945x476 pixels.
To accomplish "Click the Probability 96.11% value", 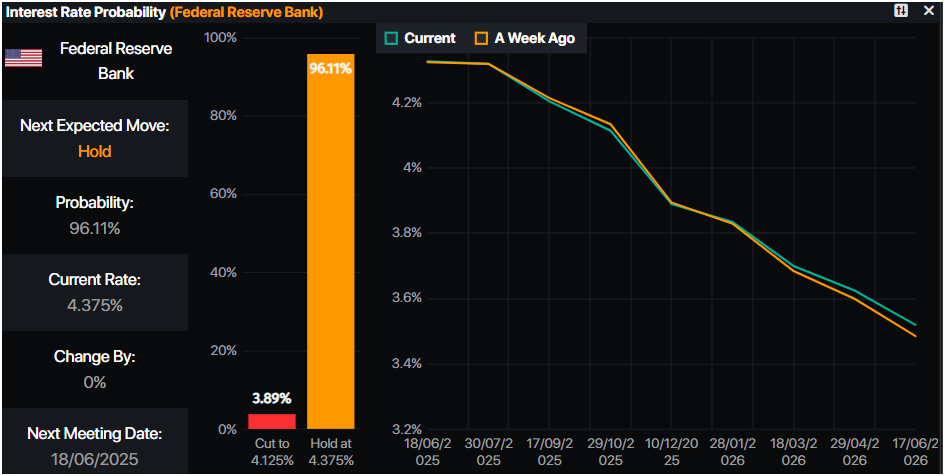I will 95,228.
